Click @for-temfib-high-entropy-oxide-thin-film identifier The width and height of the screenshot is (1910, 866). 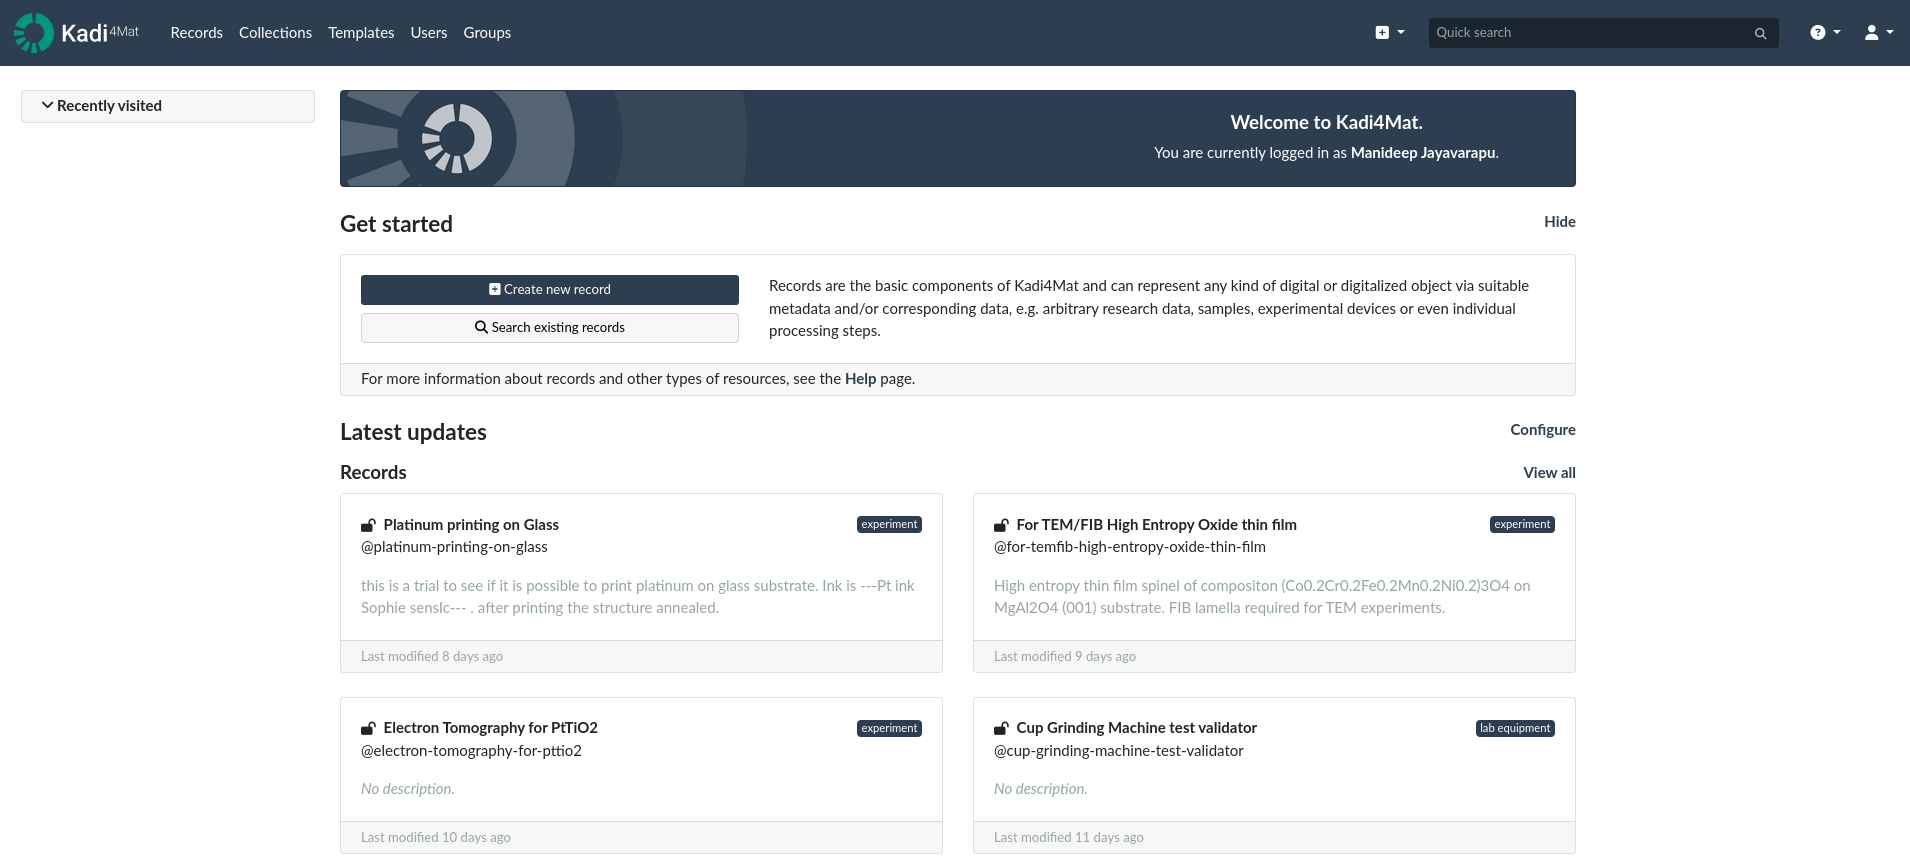[1130, 547]
